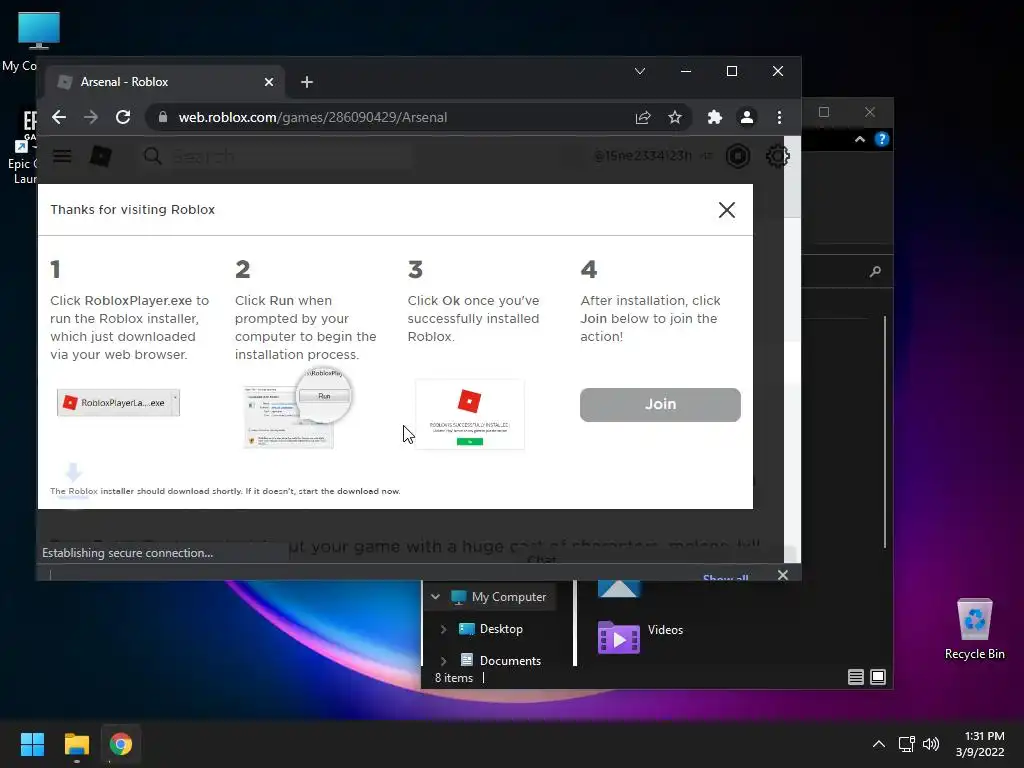The image size is (1024, 768).
Task: Open the tab search dropdown chevron
Action: tap(640, 71)
